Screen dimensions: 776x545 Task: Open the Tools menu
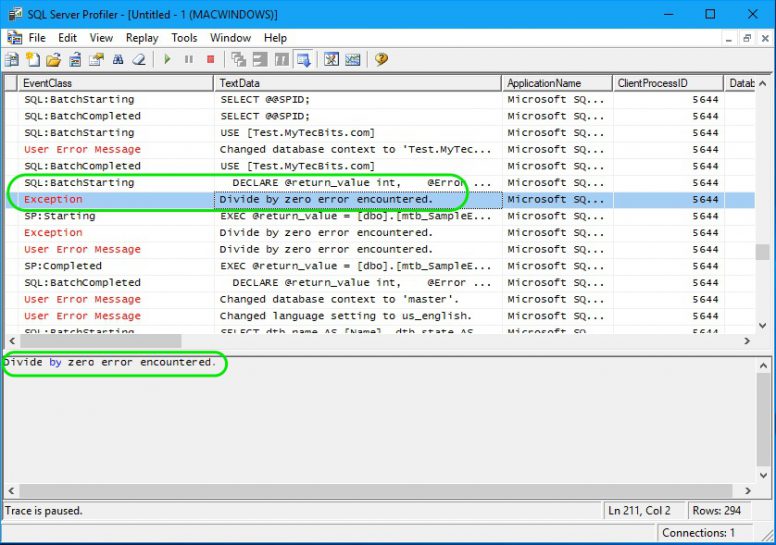pyautogui.click(x=184, y=38)
